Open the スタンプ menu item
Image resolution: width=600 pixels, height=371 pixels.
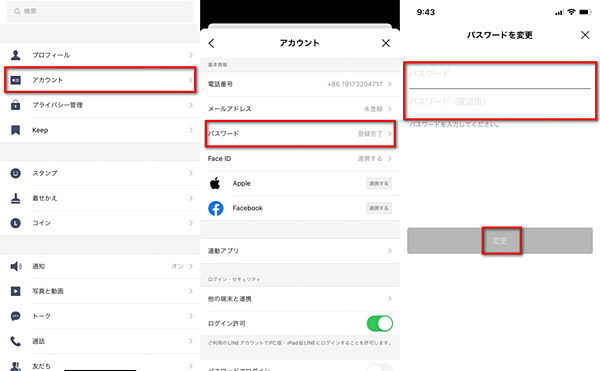[100, 173]
